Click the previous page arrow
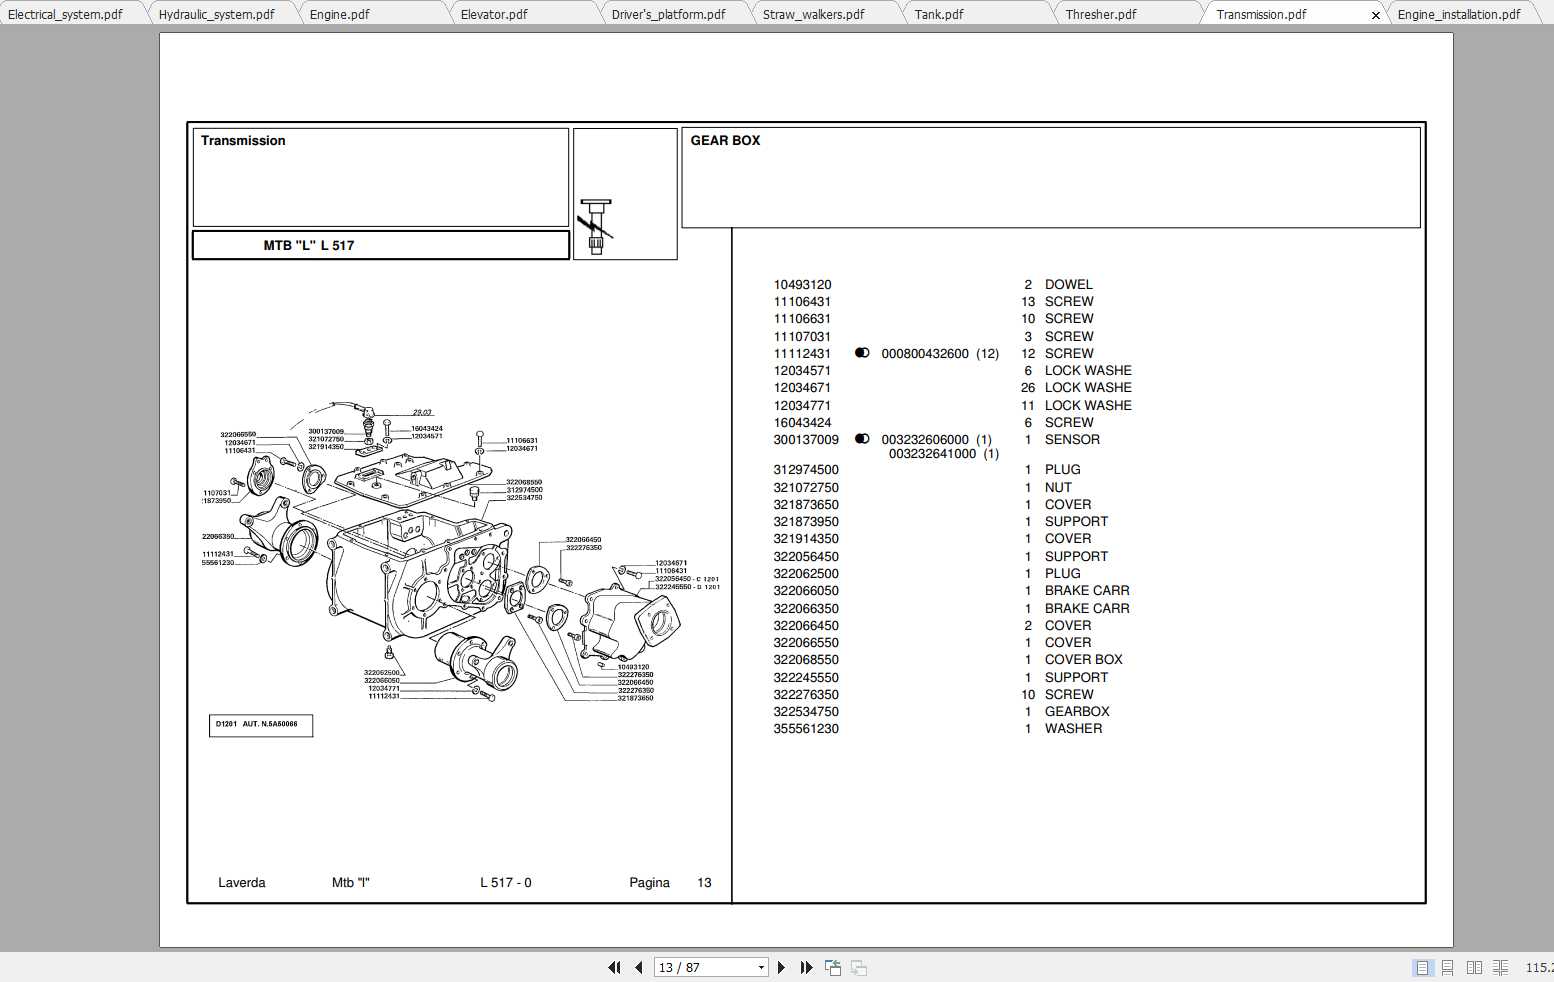Viewport: 1554px width, 982px height. (x=639, y=967)
